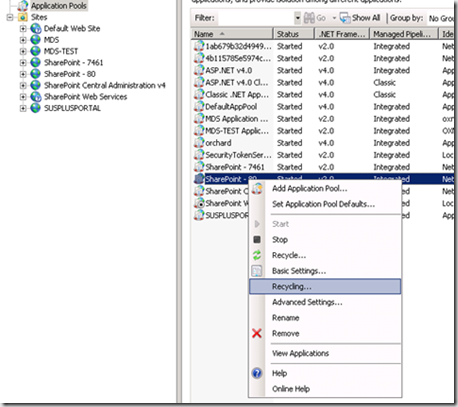
Task: Click the Show All toolbar icon
Action: click(345, 18)
